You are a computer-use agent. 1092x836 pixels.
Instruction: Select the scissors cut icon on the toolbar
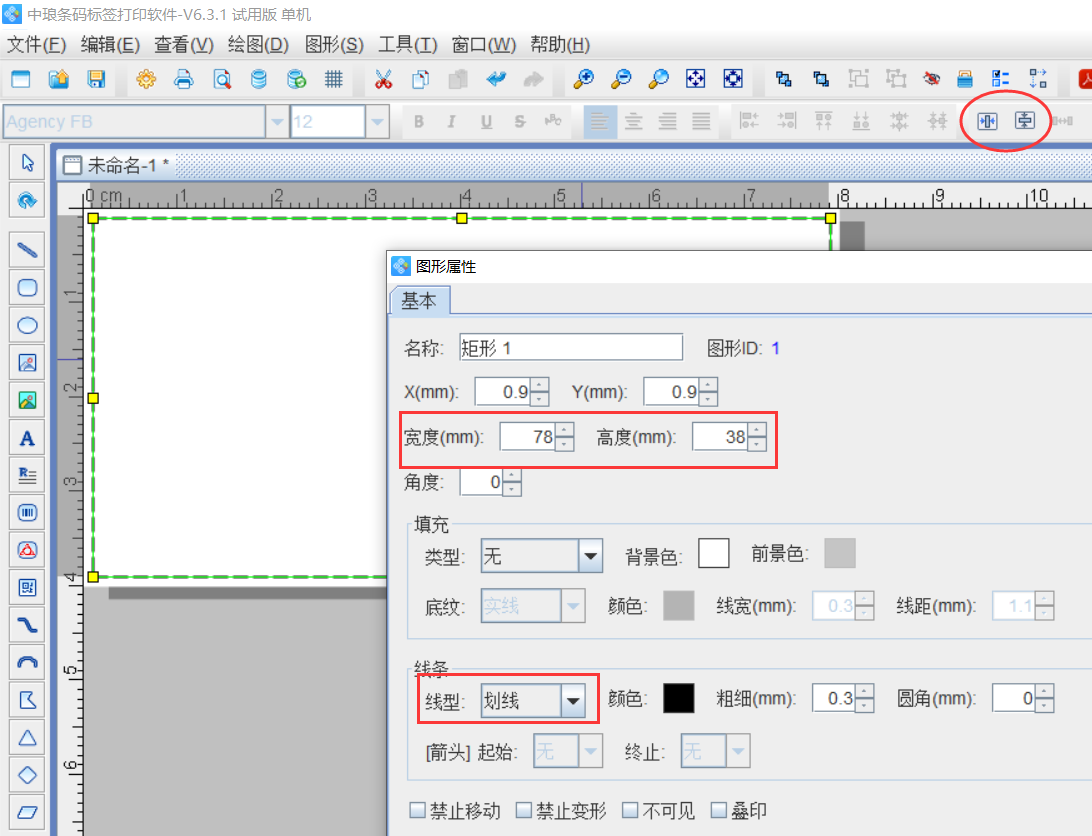pyautogui.click(x=383, y=79)
